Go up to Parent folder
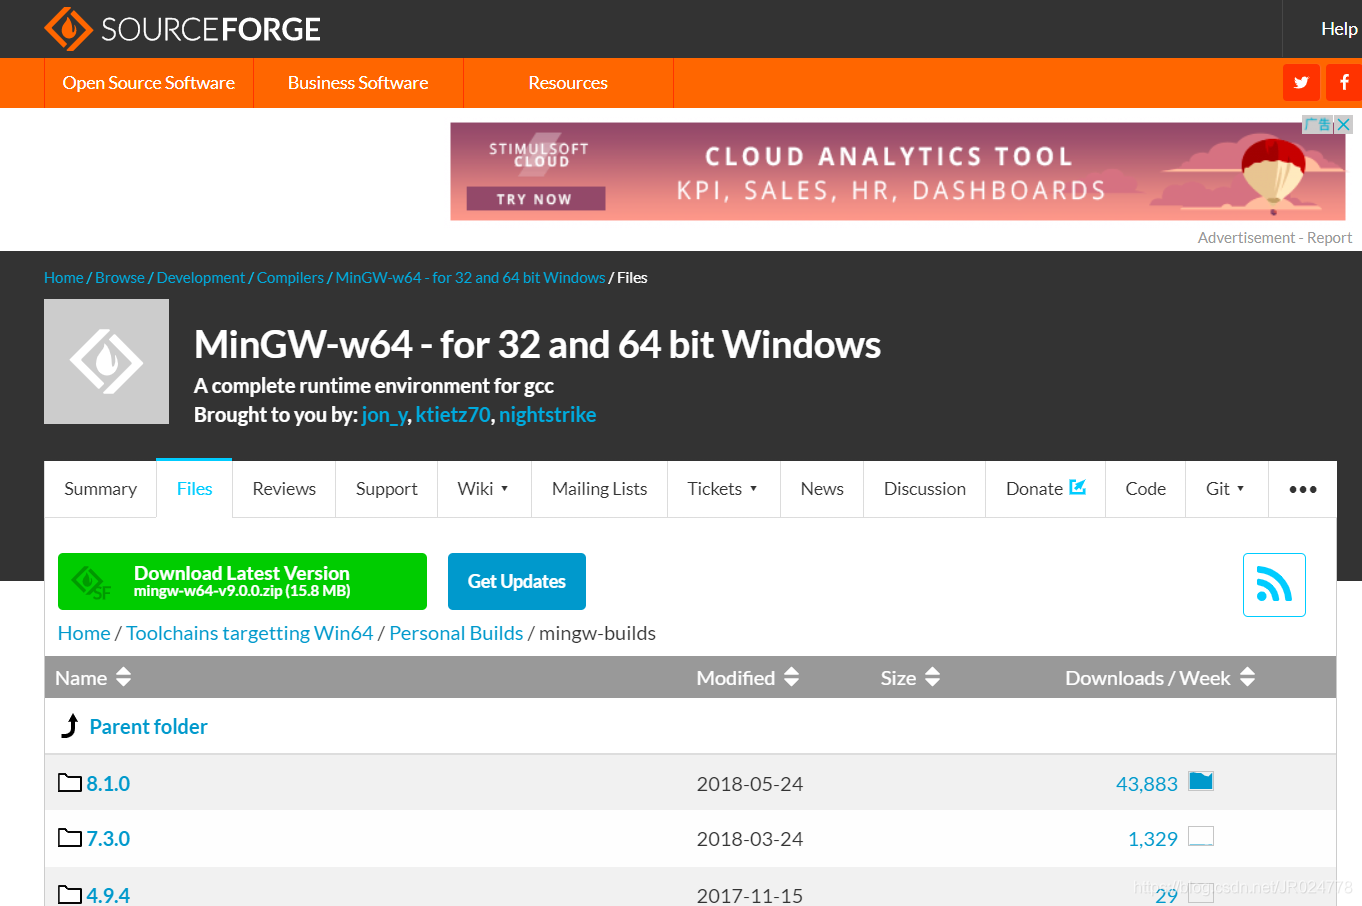The height and width of the screenshot is (906, 1362). (x=149, y=727)
